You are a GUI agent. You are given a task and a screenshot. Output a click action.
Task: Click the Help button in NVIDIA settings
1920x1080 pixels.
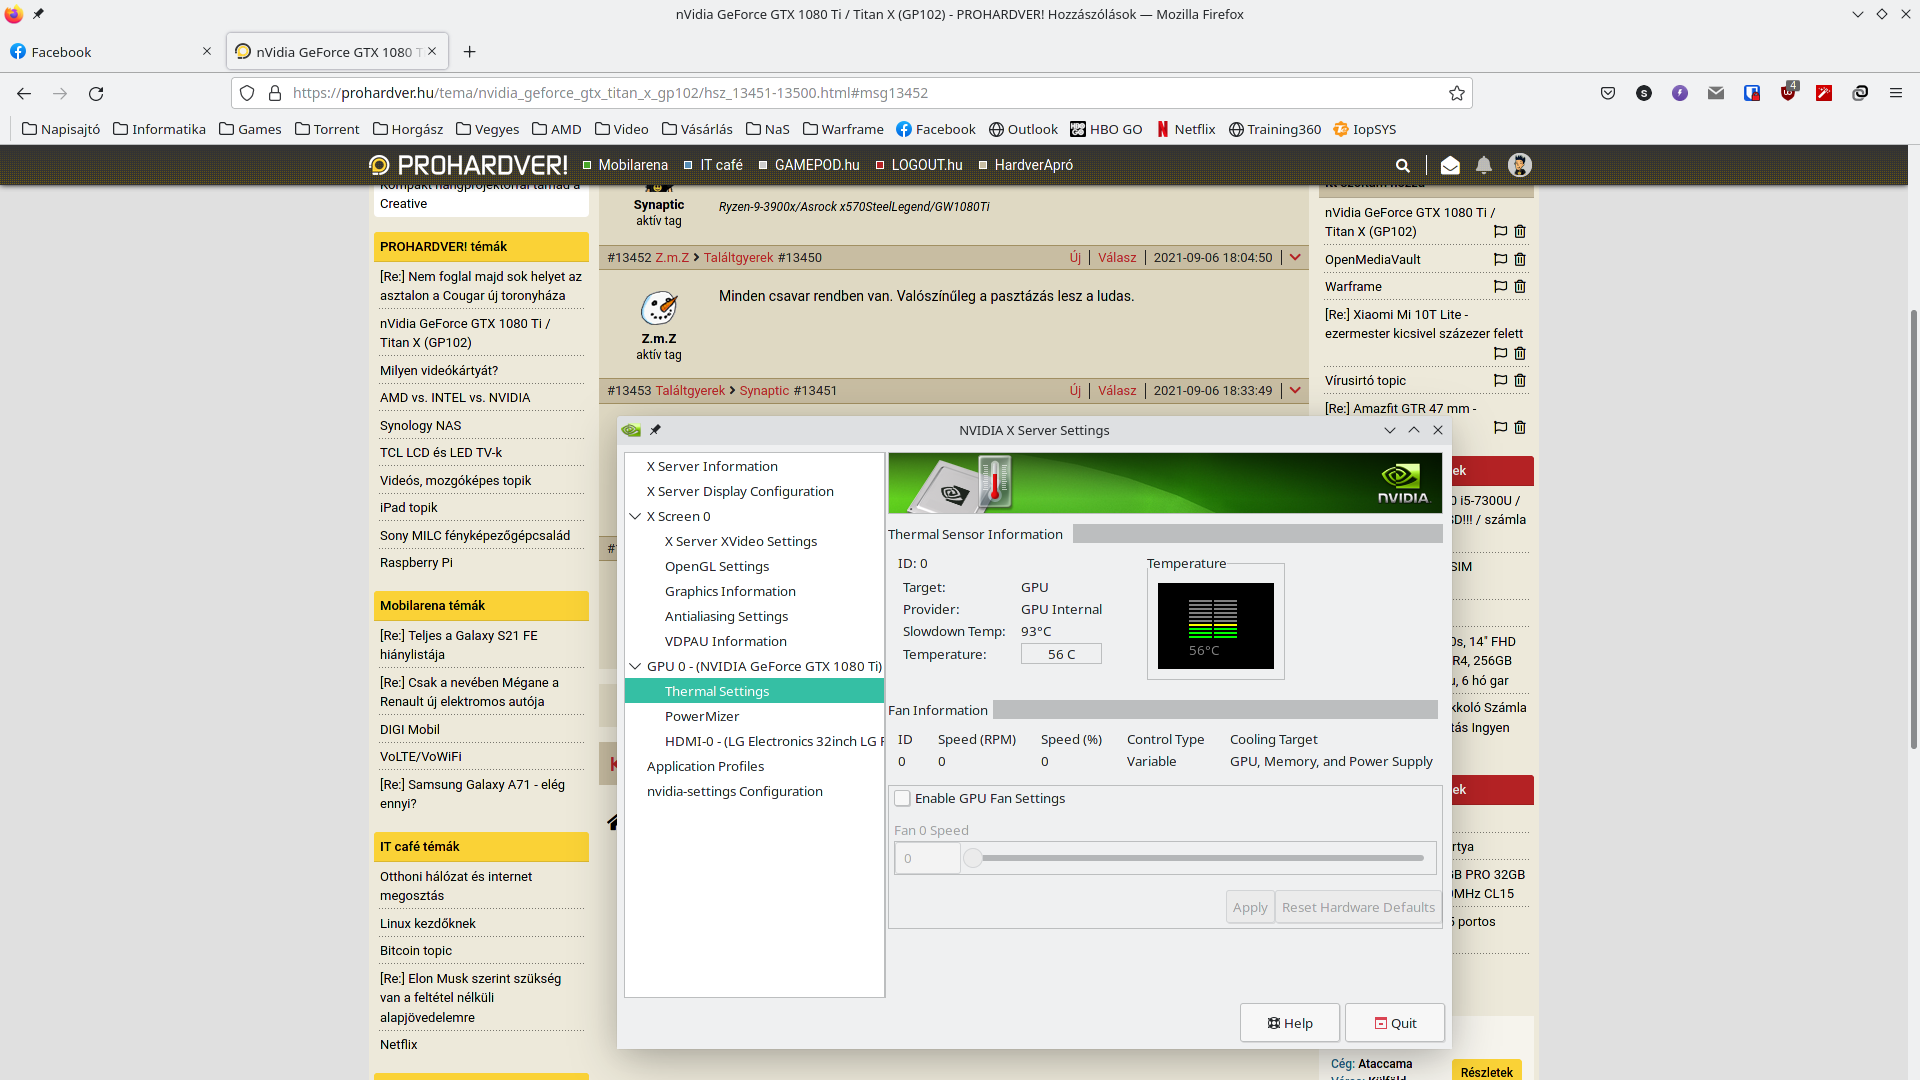[x=1290, y=1023]
